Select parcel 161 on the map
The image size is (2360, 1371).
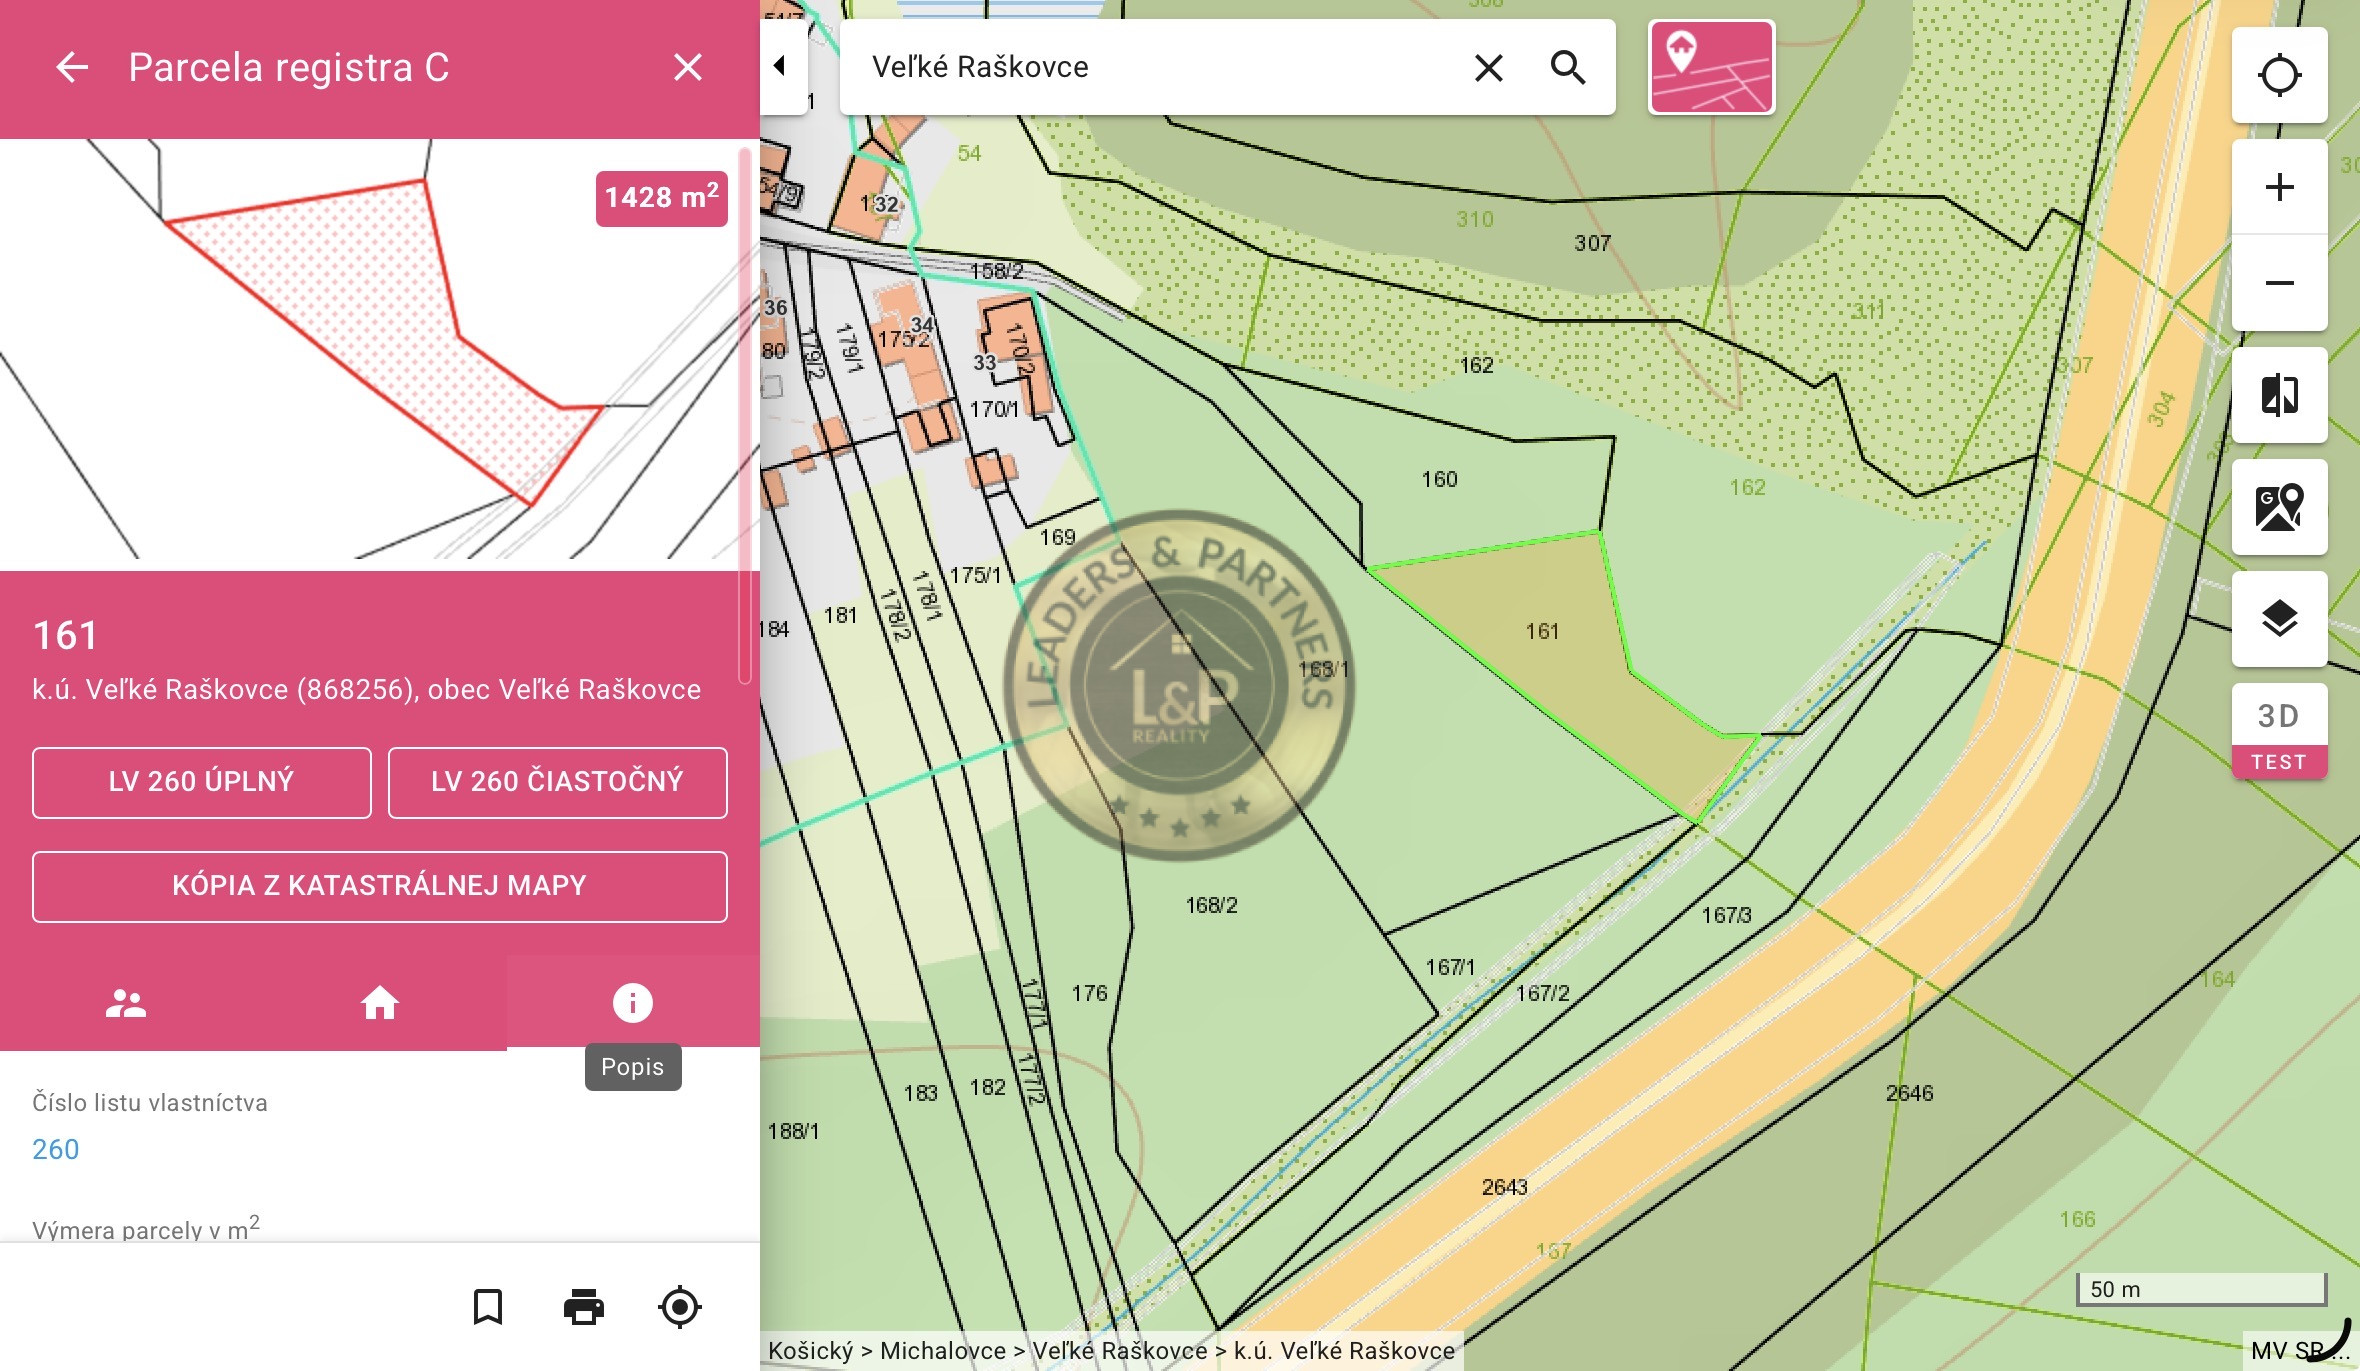click(1542, 632)
